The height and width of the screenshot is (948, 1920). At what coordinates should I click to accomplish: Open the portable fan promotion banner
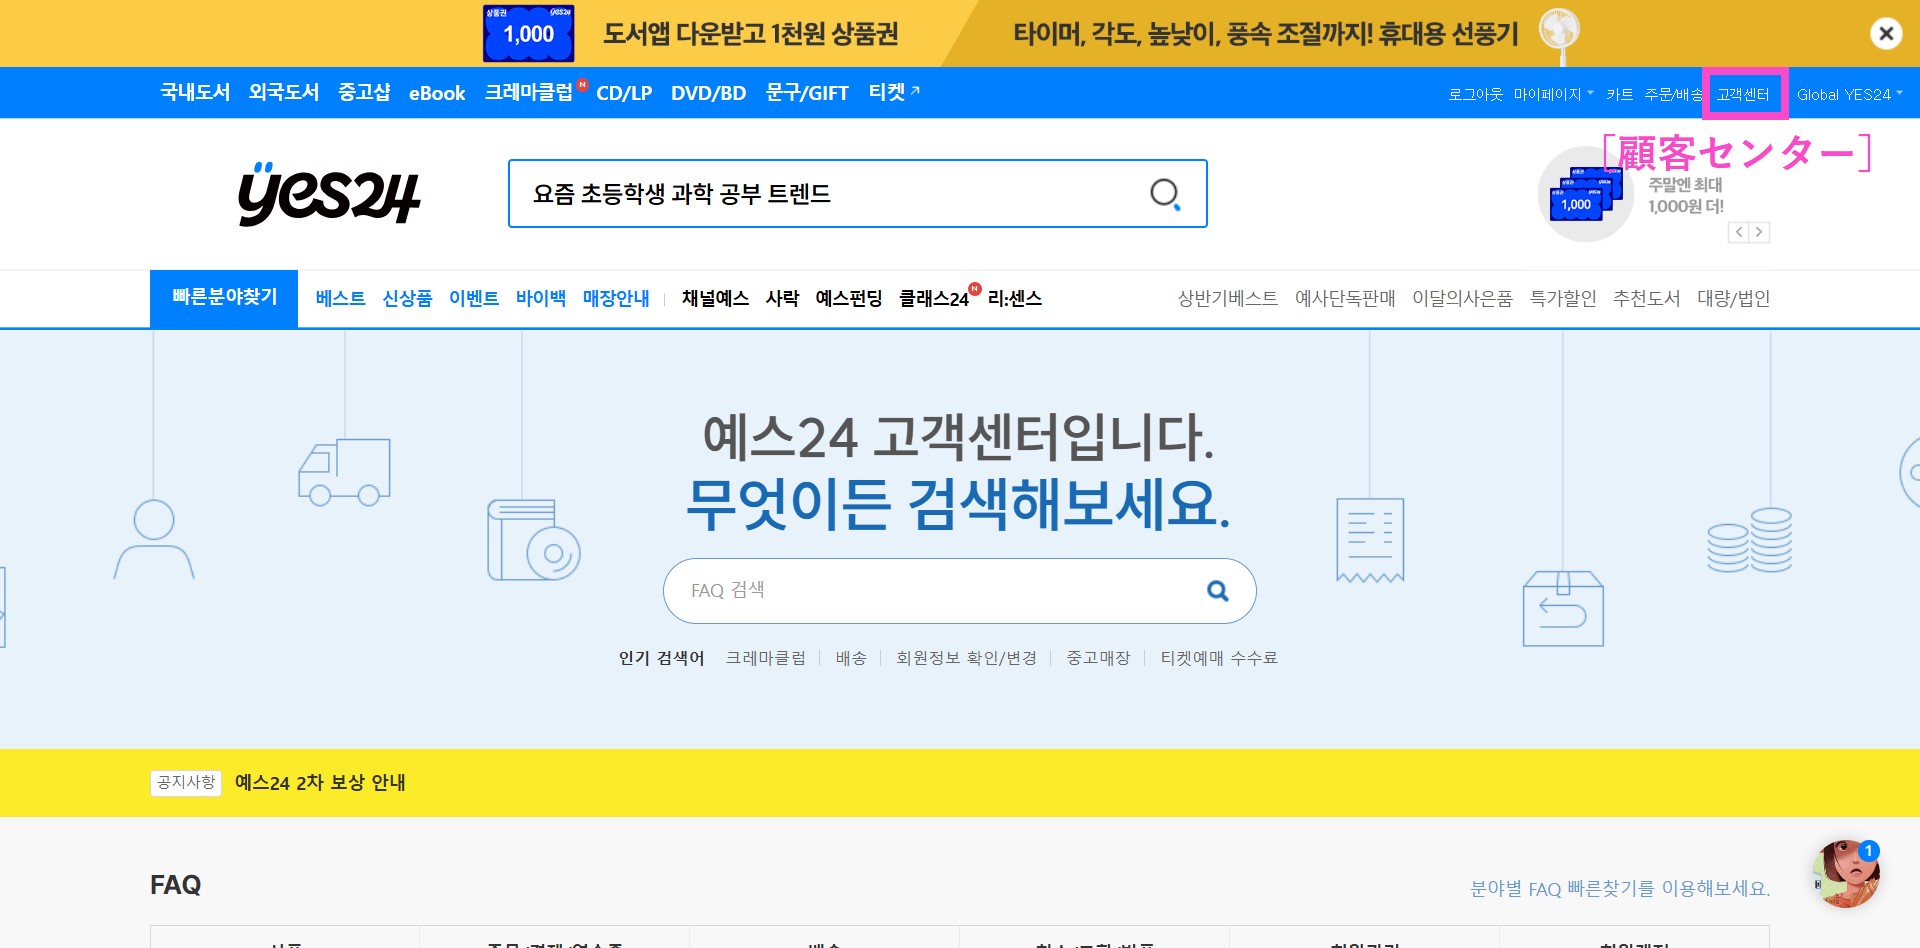[x=1296, y=34]
